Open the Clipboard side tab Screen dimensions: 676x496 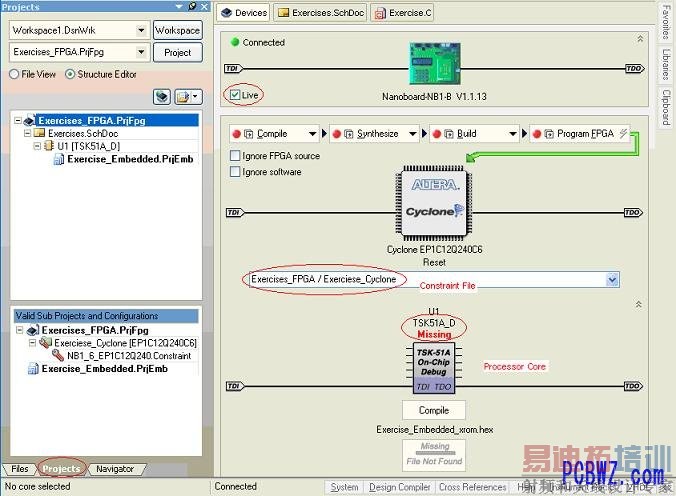point(667,107)
